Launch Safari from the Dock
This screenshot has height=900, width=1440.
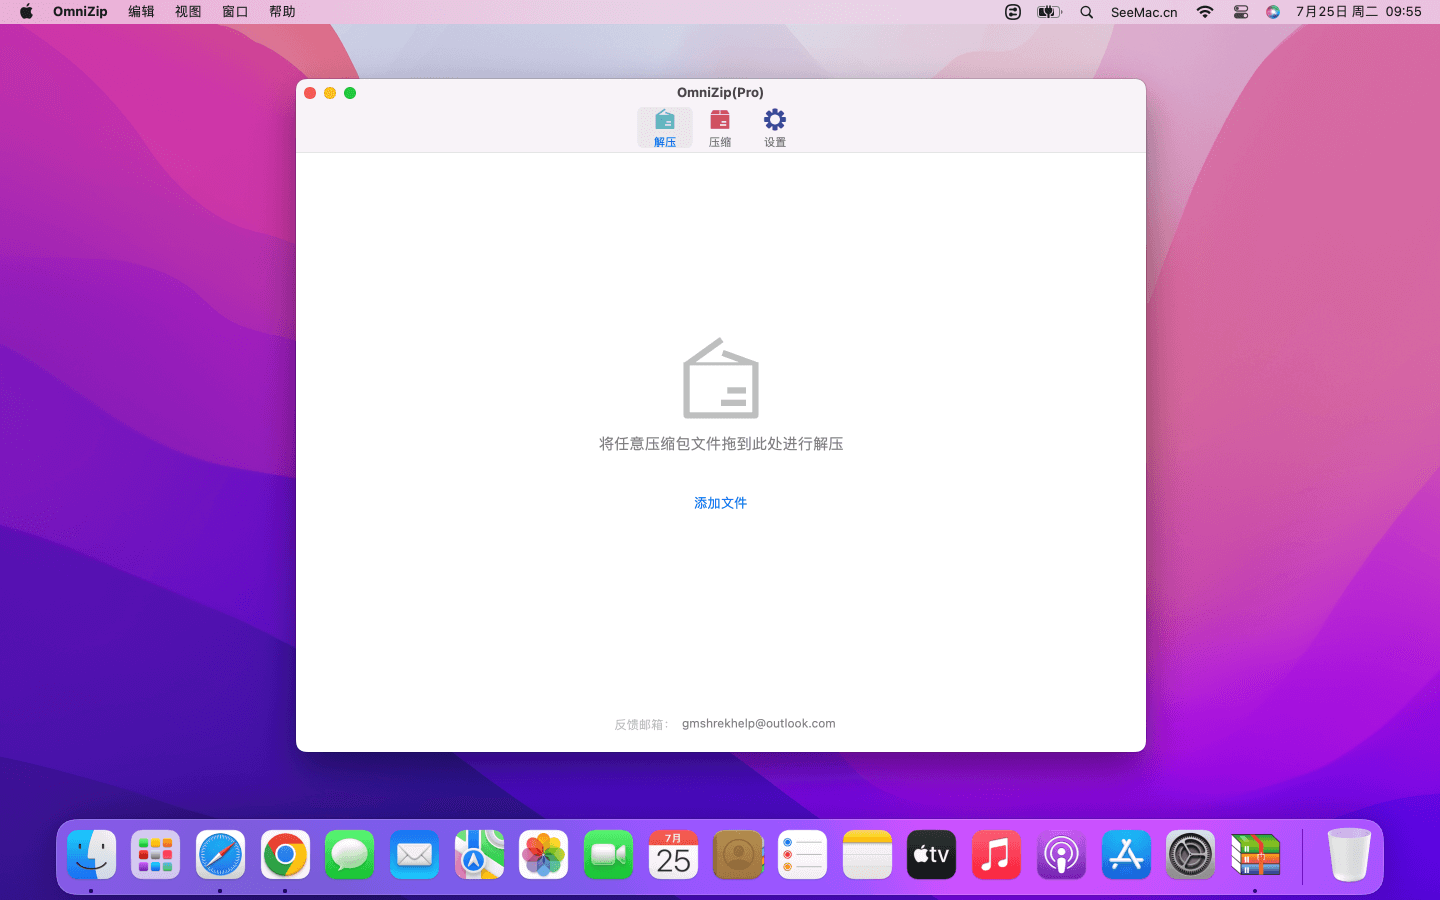(x=220, y=855)
